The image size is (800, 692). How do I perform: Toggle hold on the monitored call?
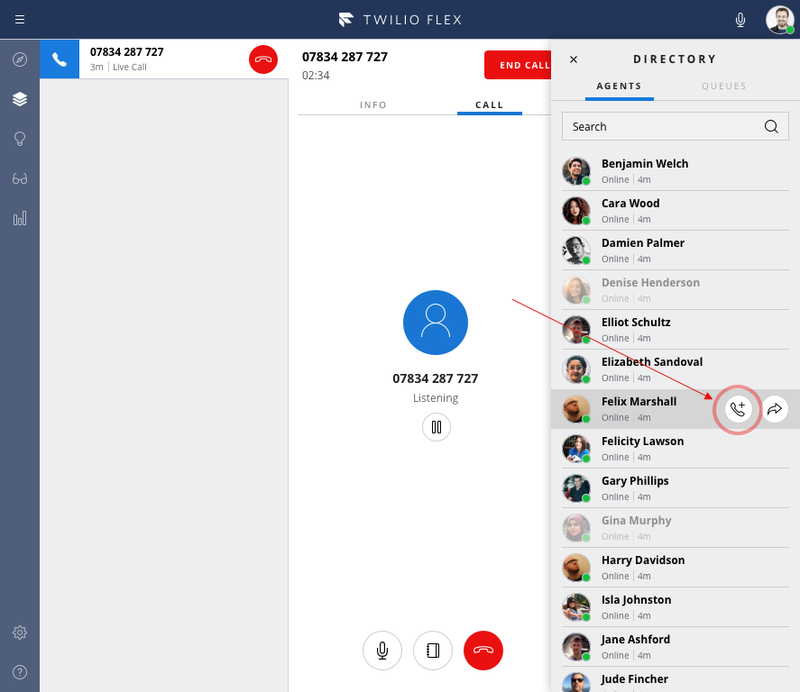coord(435,427)
